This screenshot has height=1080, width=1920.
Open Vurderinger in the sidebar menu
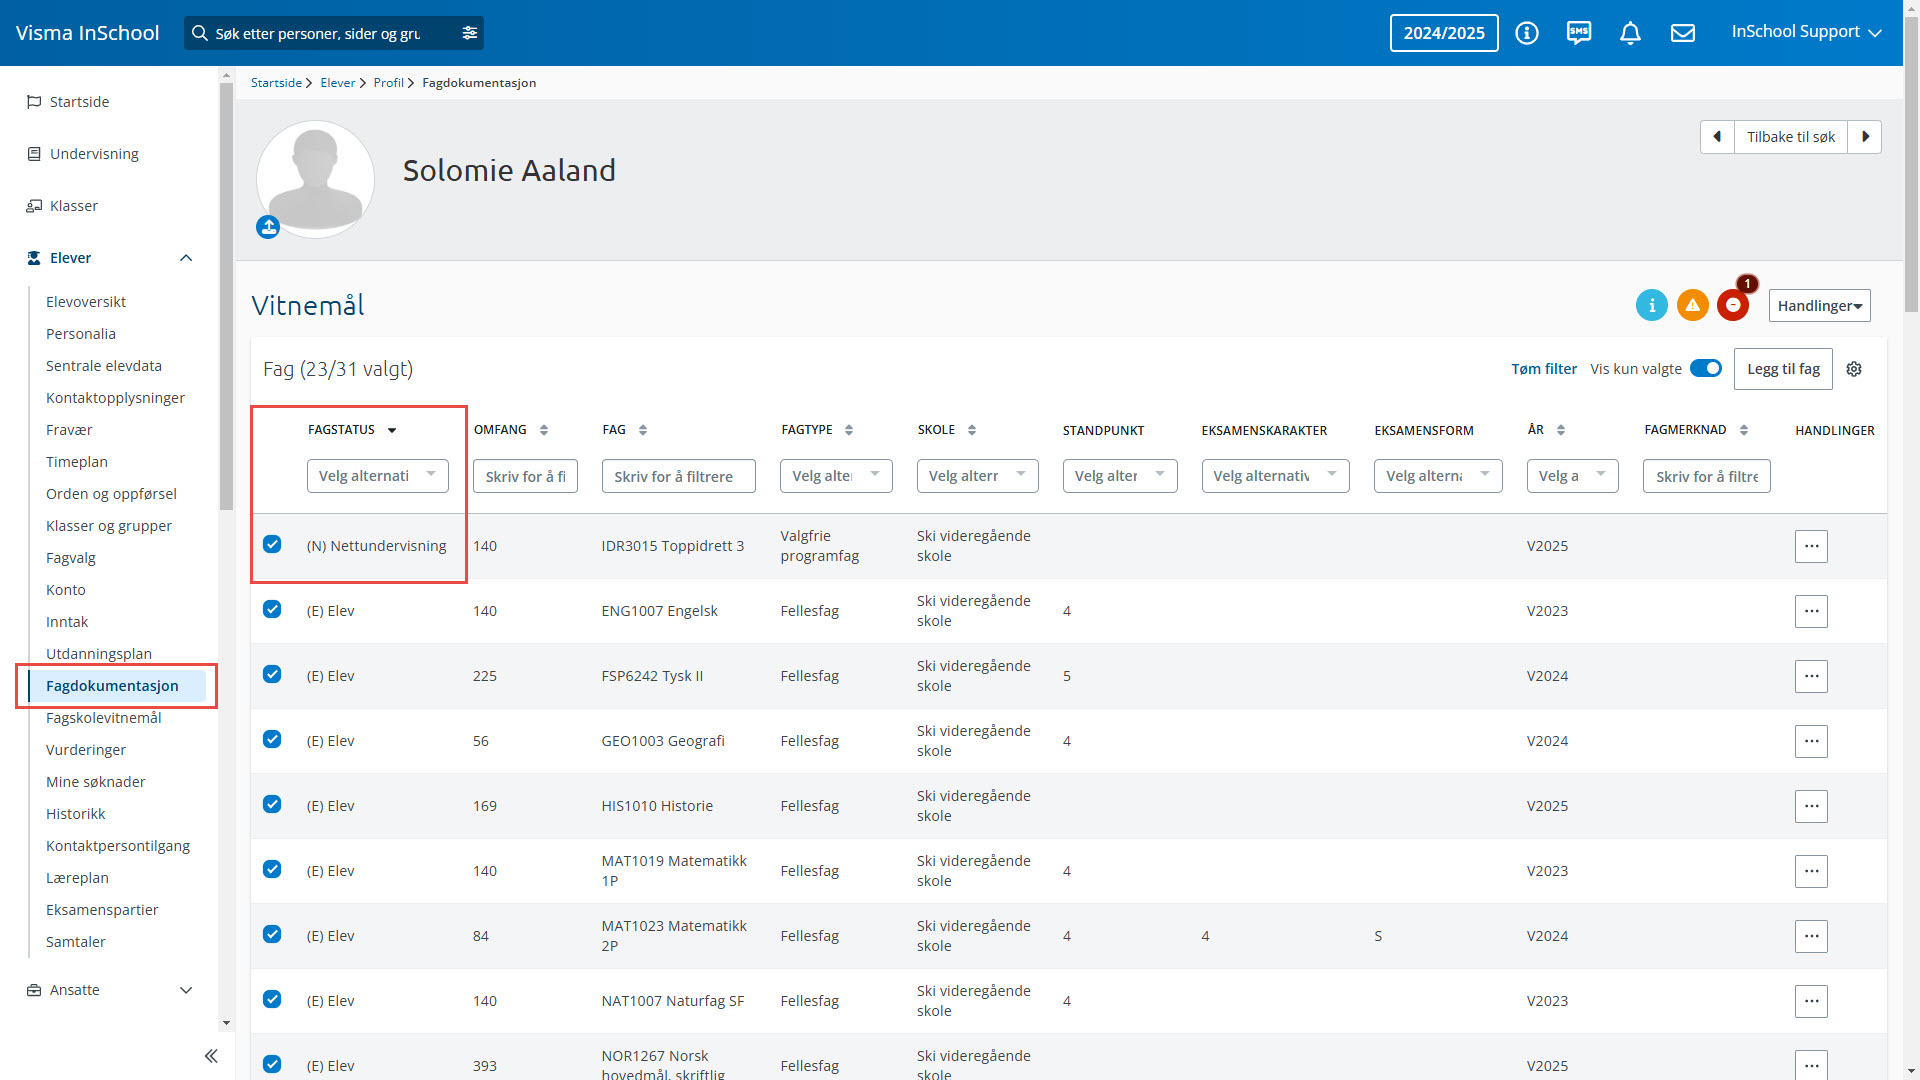(x=86, y=750)
